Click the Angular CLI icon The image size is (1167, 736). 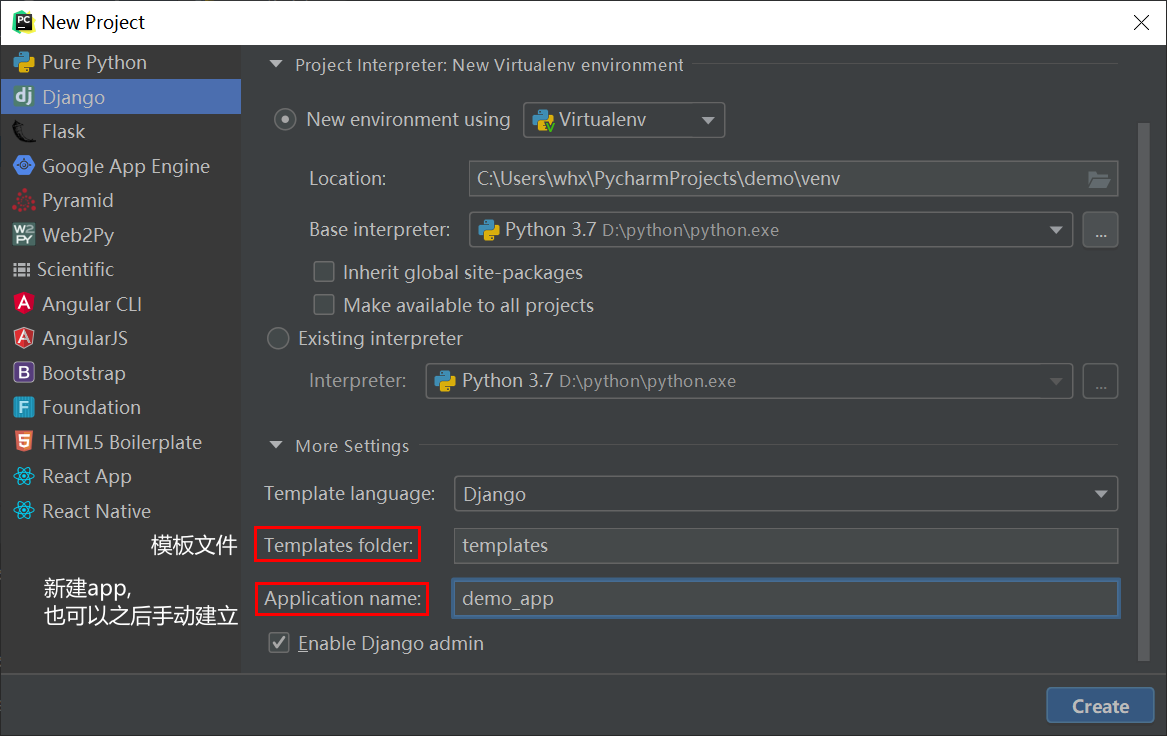24,304
